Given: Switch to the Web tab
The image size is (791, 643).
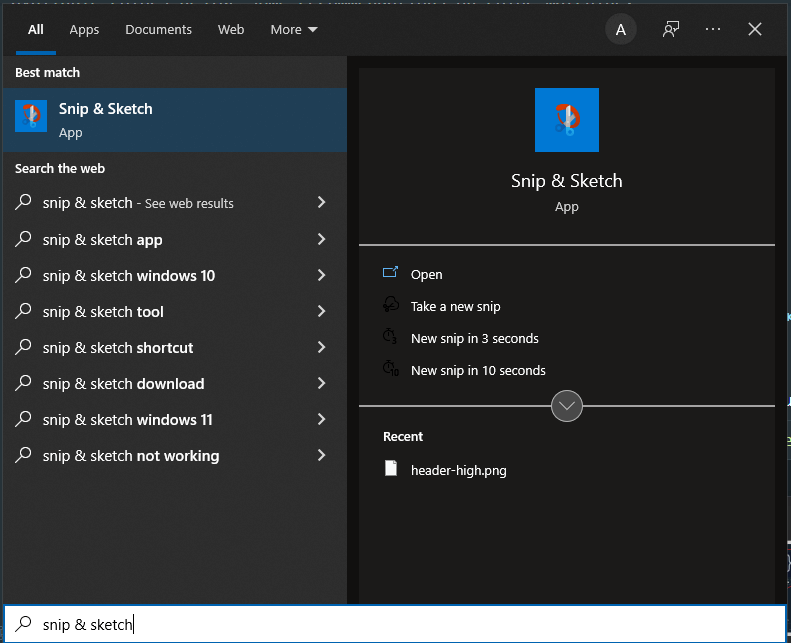Looking at the screenshot, I should tap(231, 29).
